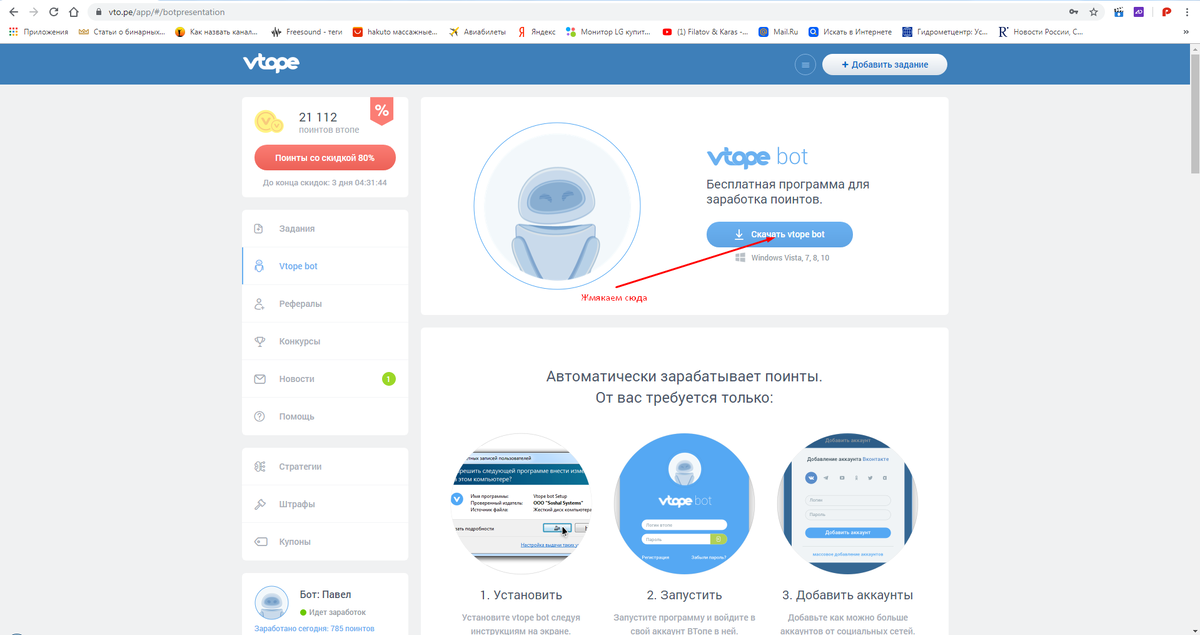Viewport: 1200px width, 635px height.
Task: Click the browser forward arrow
Action: 33,12
